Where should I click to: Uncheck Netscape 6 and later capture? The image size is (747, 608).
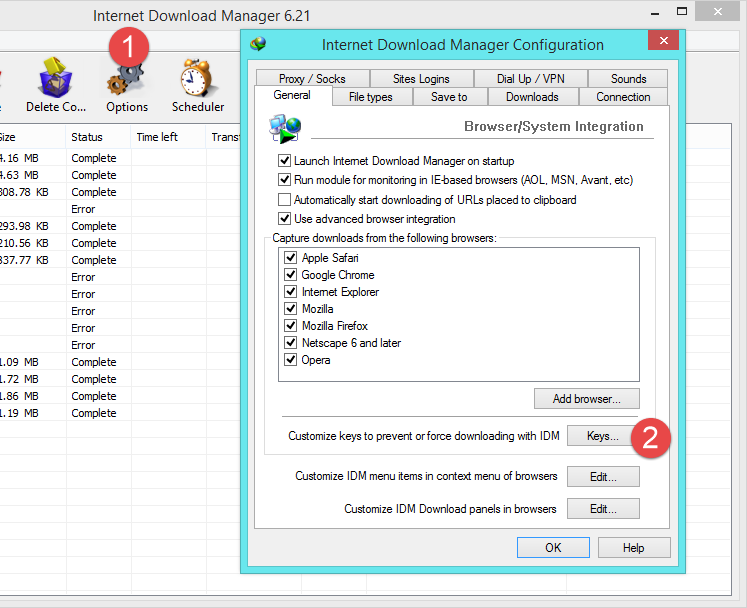coord(291,343)
